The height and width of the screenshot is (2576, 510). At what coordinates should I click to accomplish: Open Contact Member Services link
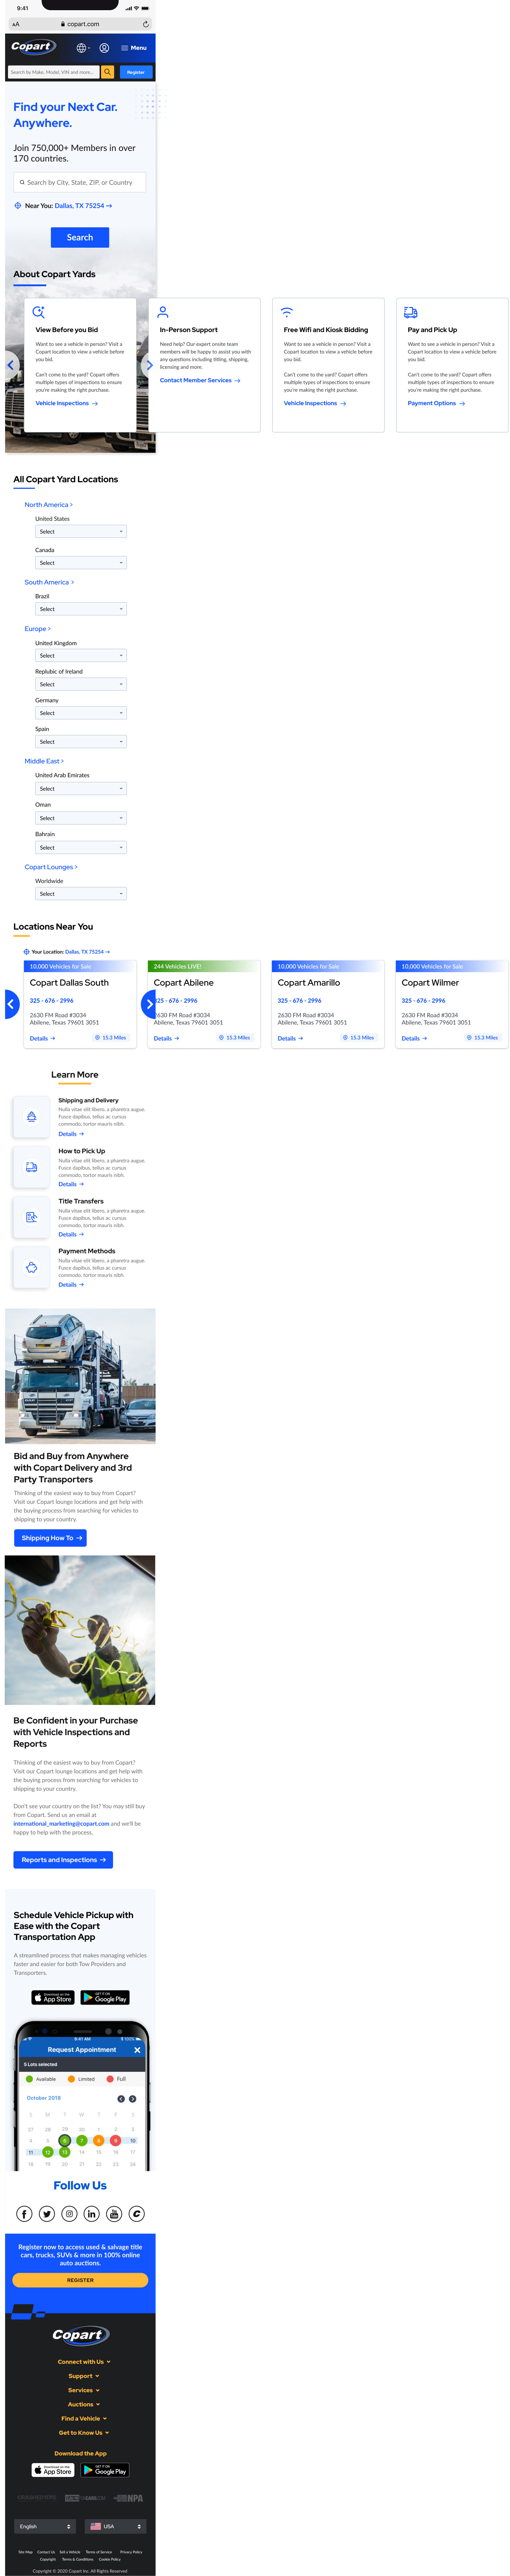(x=200, y=380)
